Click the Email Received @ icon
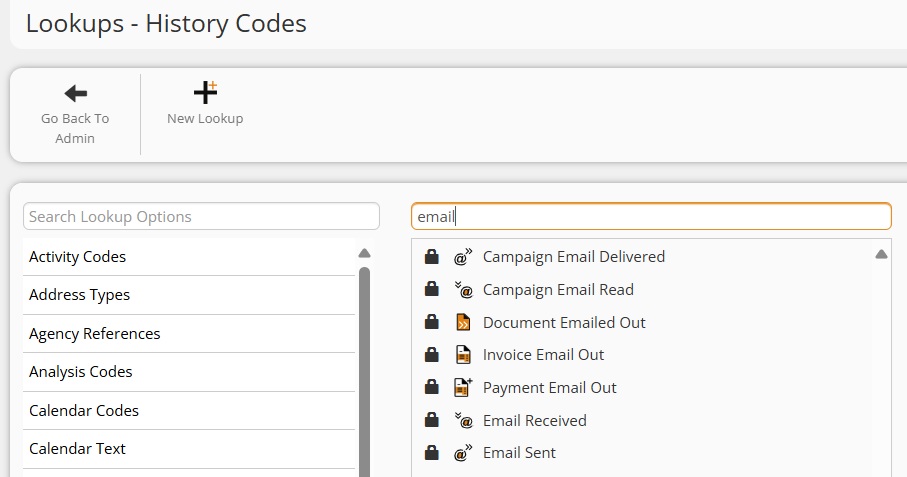907x477 pixels. point(463,420)
